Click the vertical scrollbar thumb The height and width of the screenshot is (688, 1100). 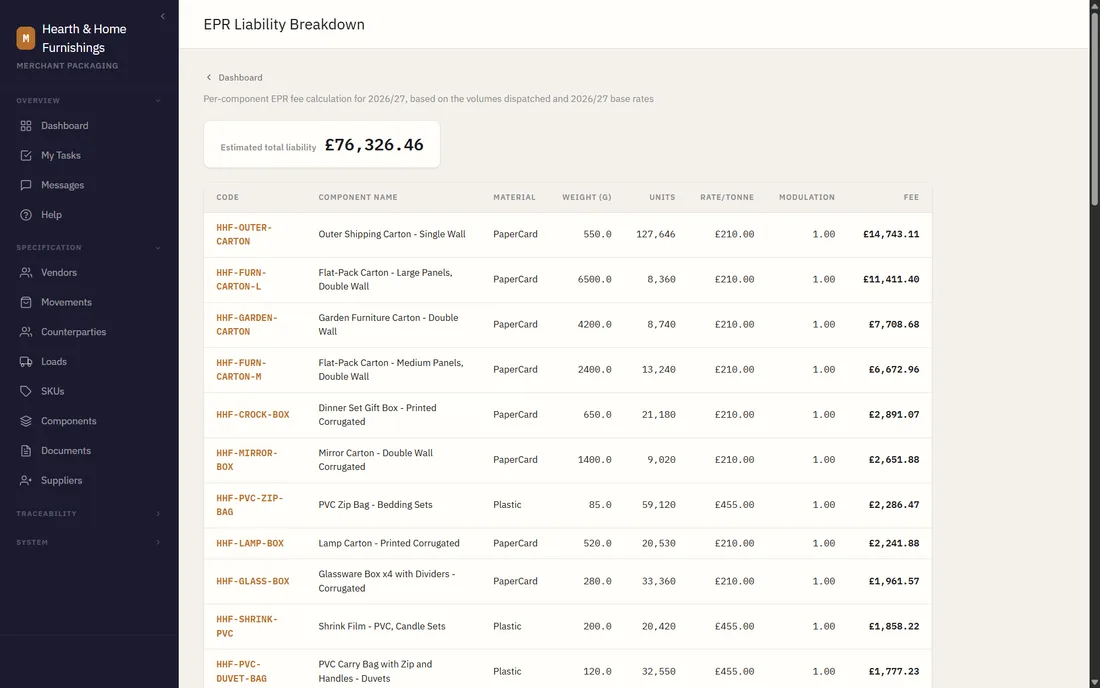coord(1094,107)
